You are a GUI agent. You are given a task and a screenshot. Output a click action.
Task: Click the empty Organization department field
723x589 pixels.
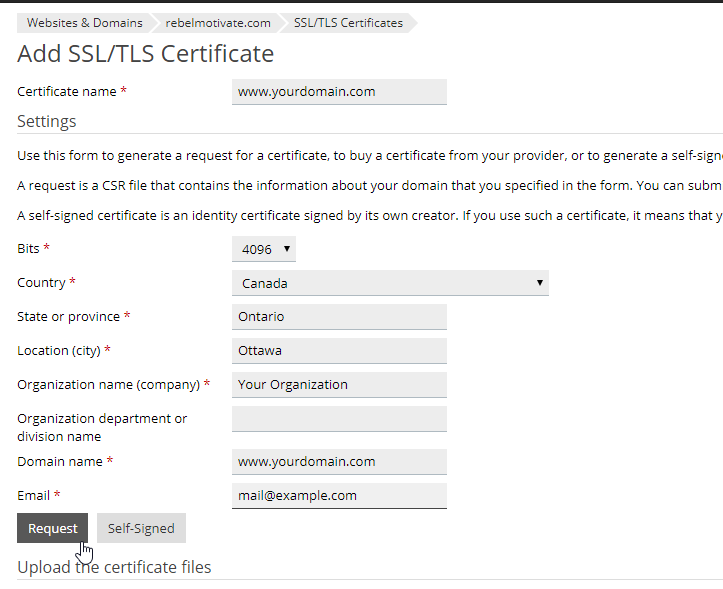click(339, 419)
